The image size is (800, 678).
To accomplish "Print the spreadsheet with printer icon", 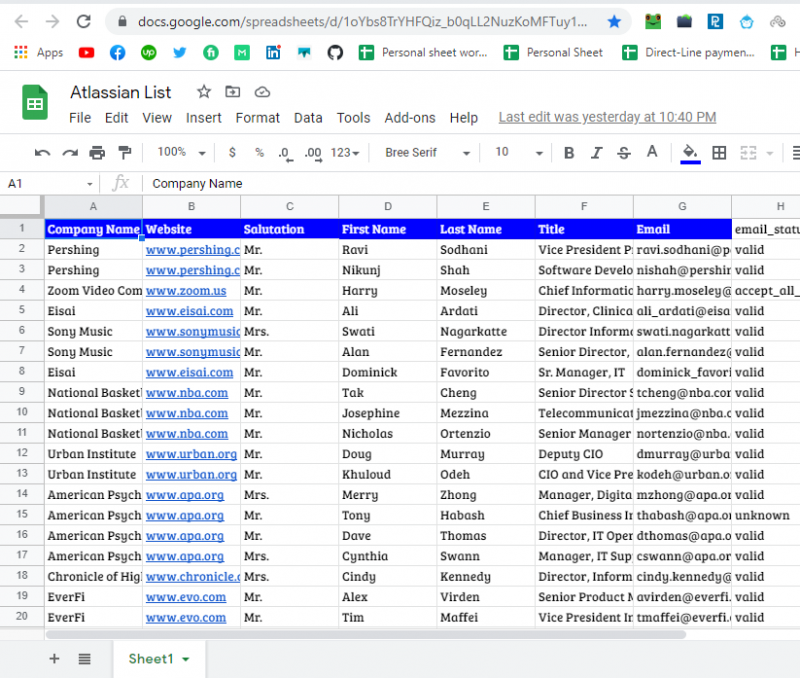I will (x=97, y=153).
